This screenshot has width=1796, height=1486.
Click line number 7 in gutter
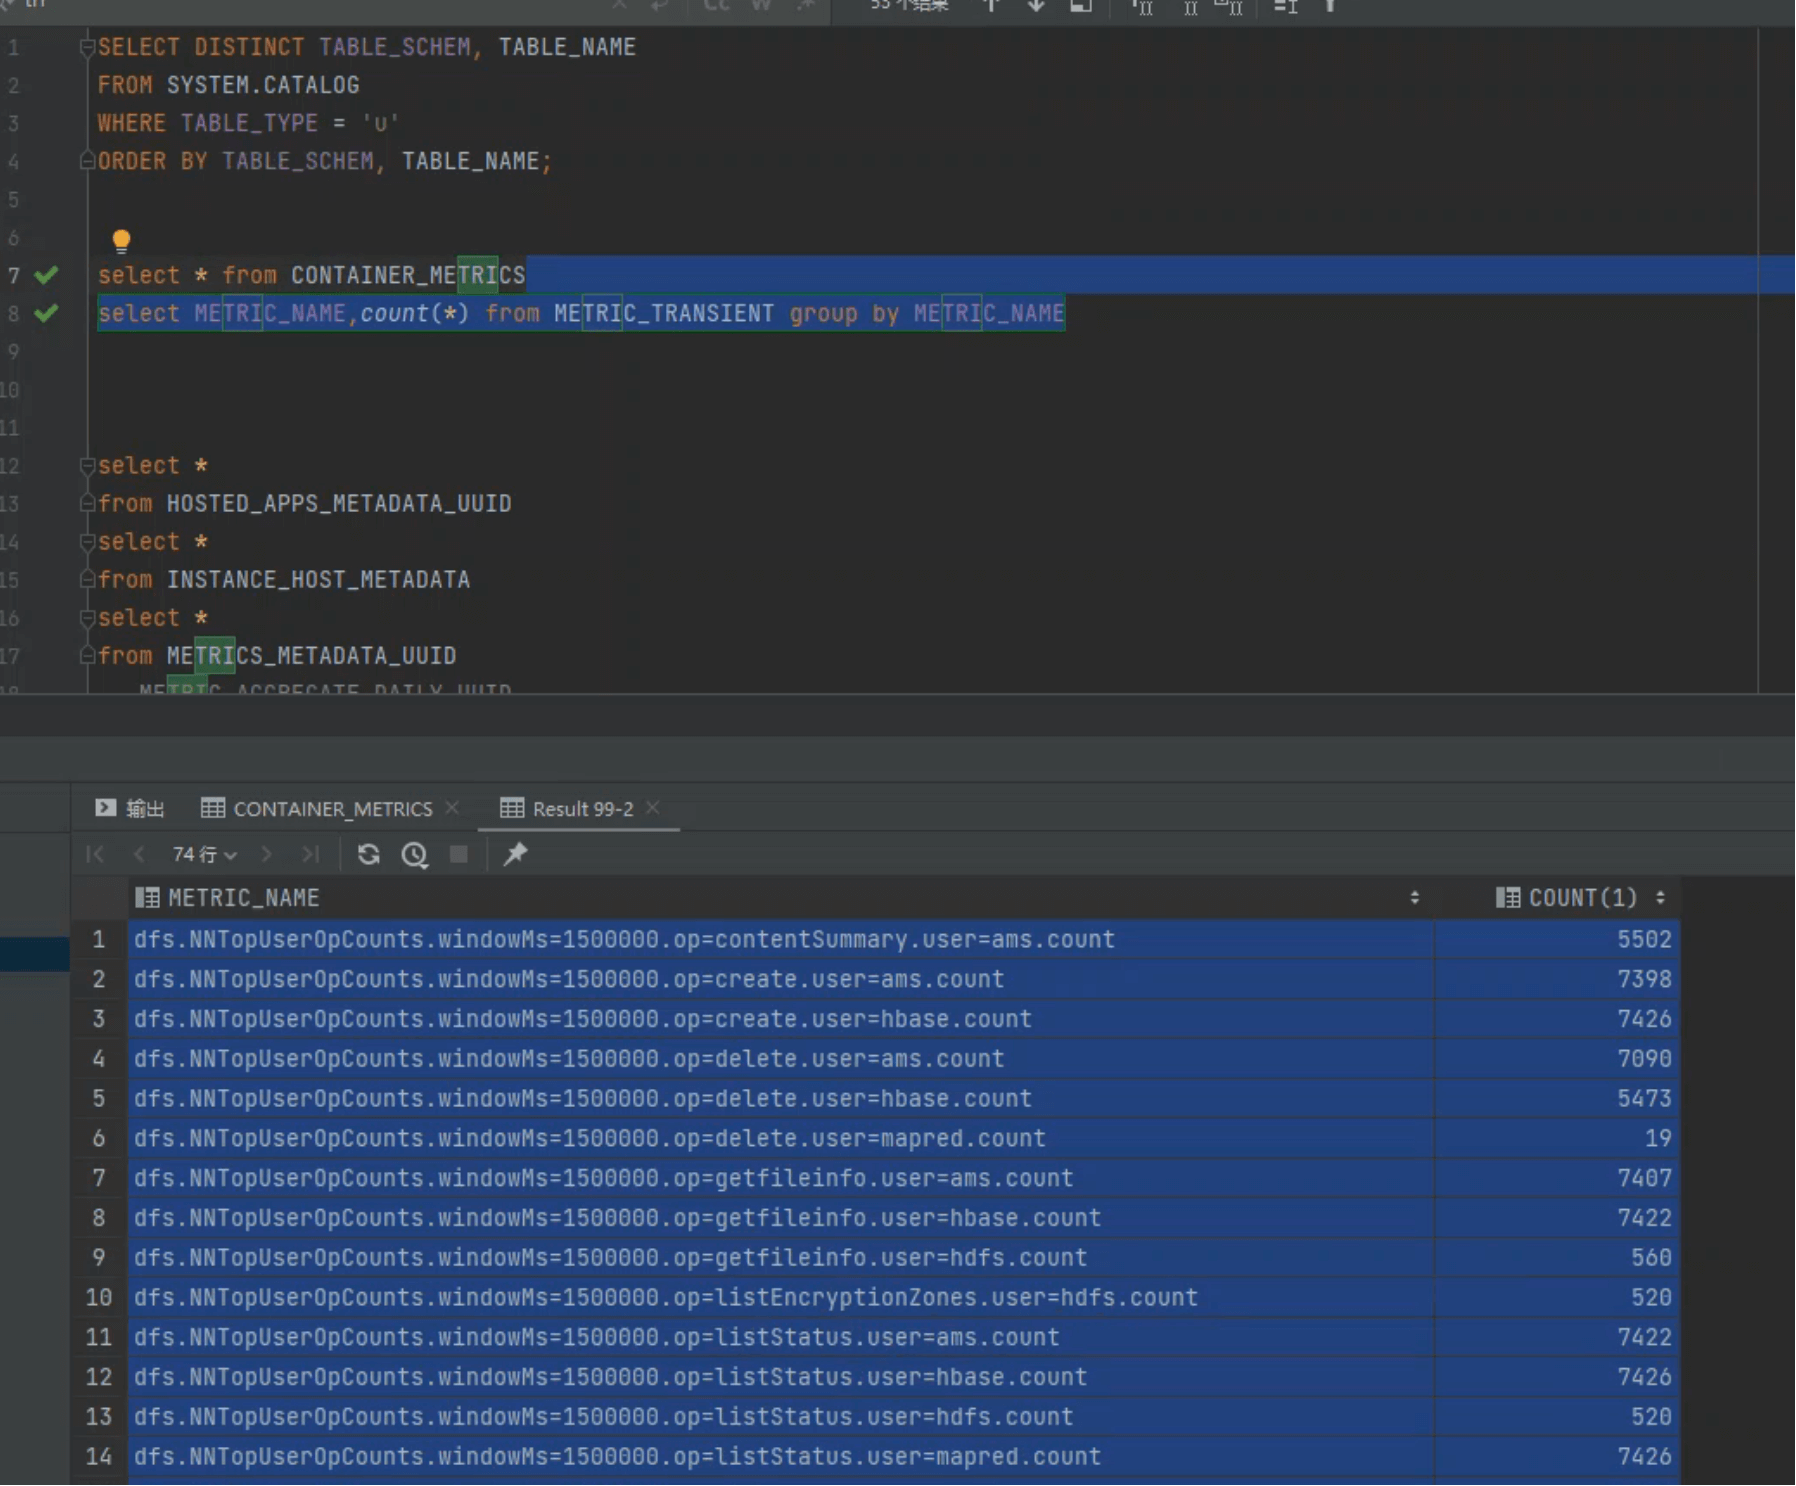[13, 275]
